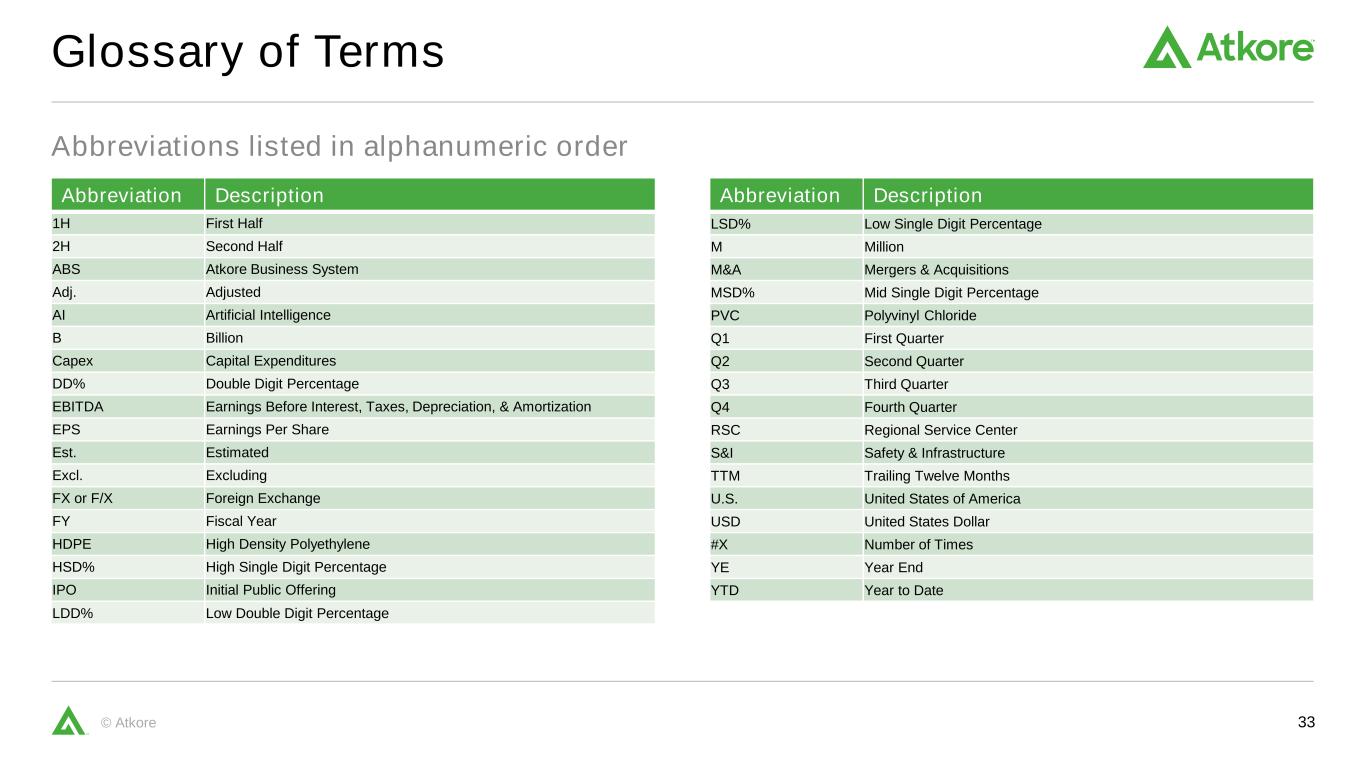The width and height of the screenshot is (1365, 768).
Task: Select the EBITDA abbreviation cell
Action: tap(78, 407)
